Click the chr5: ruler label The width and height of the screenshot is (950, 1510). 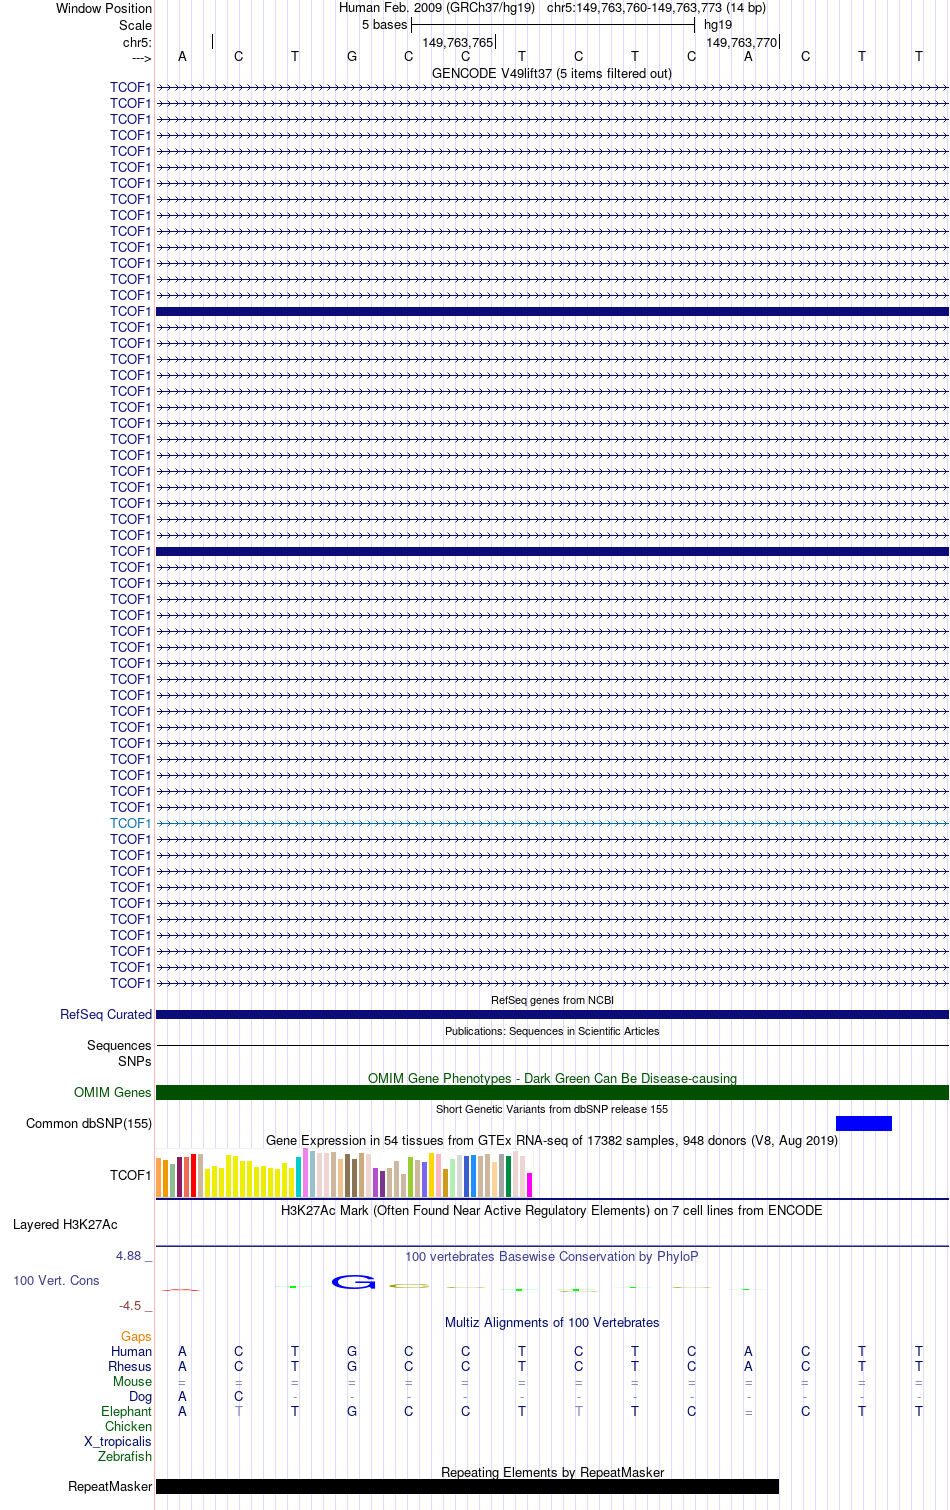click(137, 42)
